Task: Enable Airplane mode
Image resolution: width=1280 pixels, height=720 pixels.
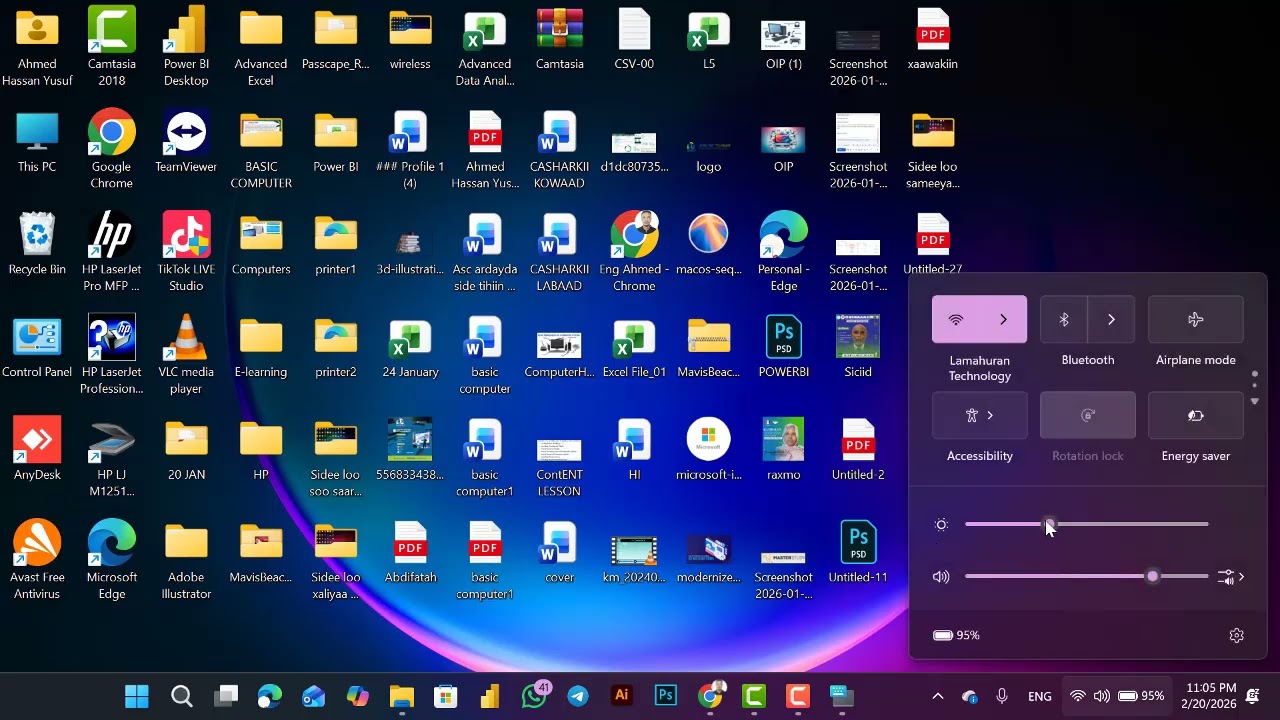Action: [1196, 320]
